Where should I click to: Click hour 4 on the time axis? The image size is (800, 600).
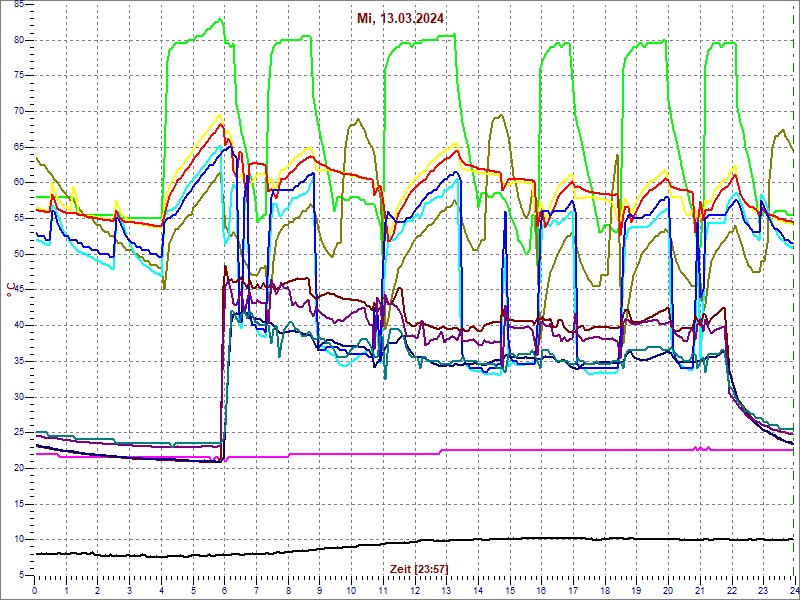[x=161, y=590]
